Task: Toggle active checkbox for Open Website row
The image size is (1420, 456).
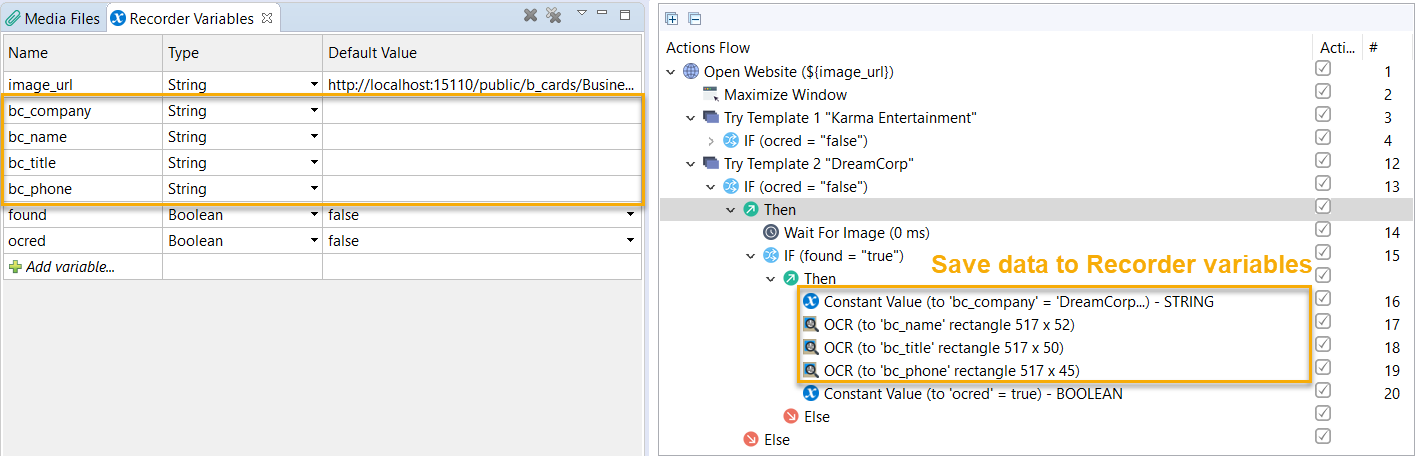Action: point(1323,69)
